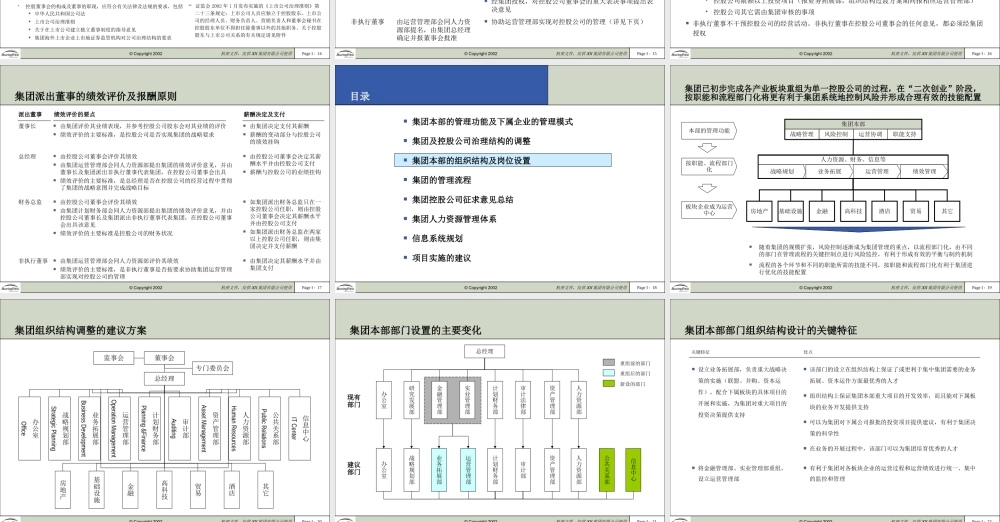The image size is (1000, 522).
Task: Select the light blue 业务拓展部 box
Action: tap(439, 470)
